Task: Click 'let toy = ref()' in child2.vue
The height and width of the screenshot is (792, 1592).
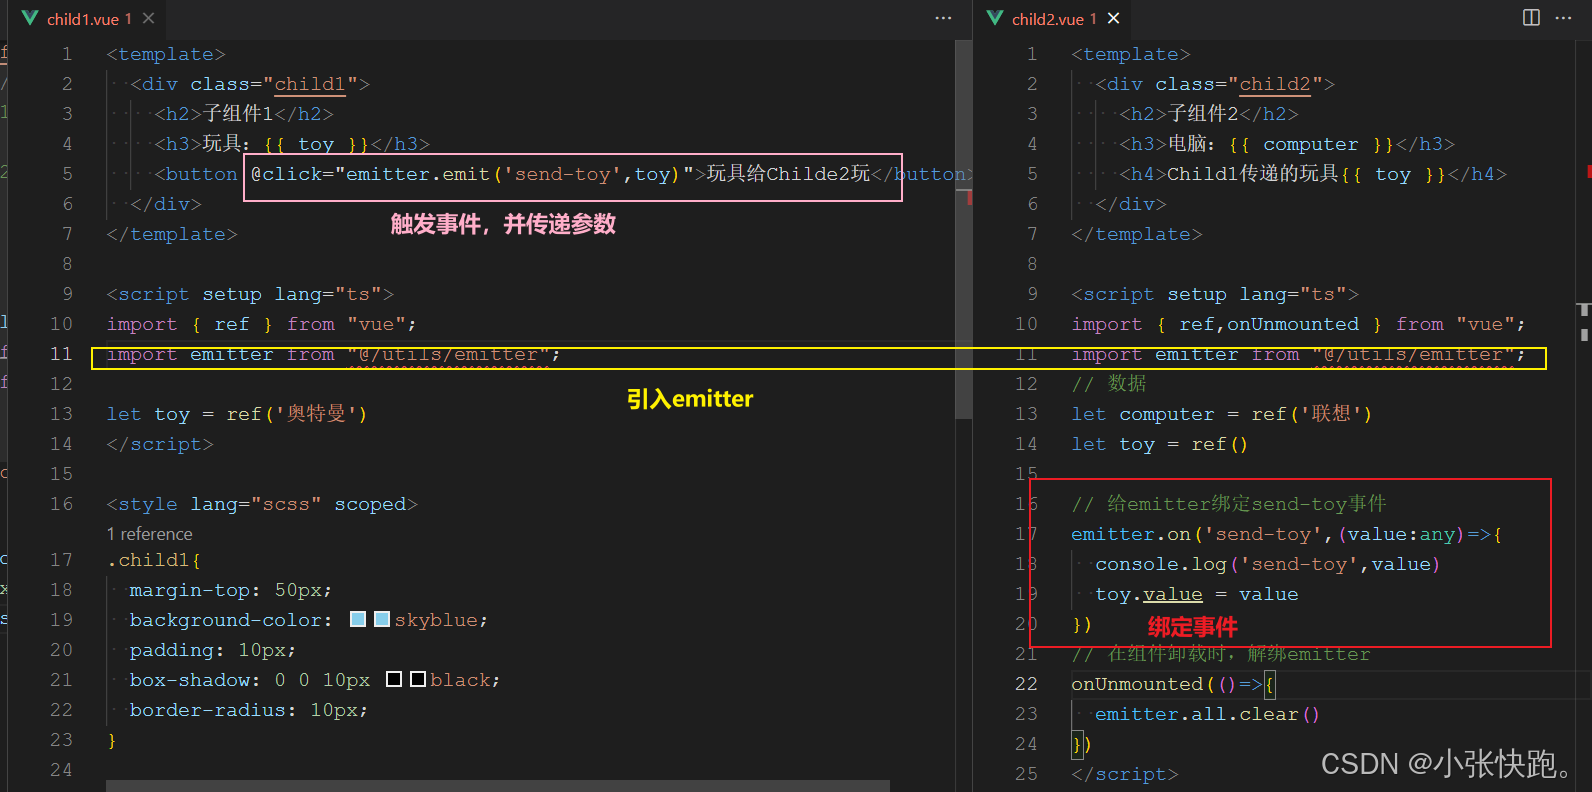Action: pyautogui.click(x=1159, y=444)
